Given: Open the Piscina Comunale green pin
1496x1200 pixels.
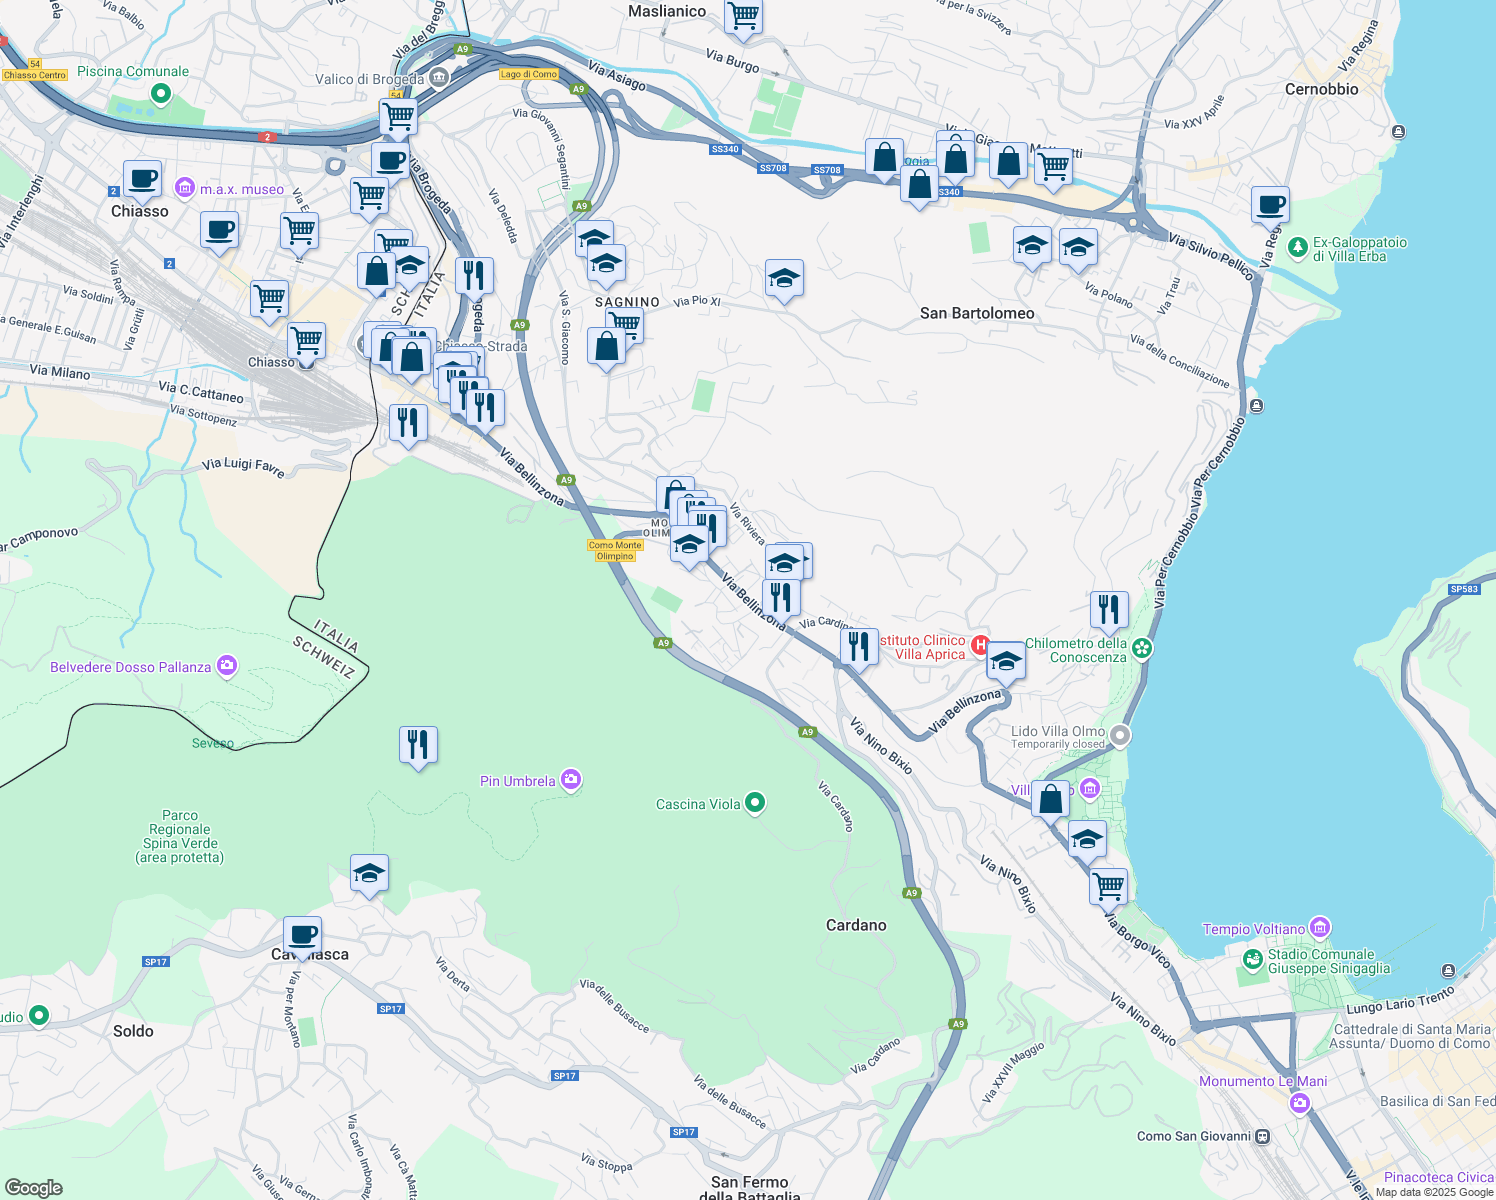Looking at the screenshot, I should pyautogui.click(x=160, y=94).
